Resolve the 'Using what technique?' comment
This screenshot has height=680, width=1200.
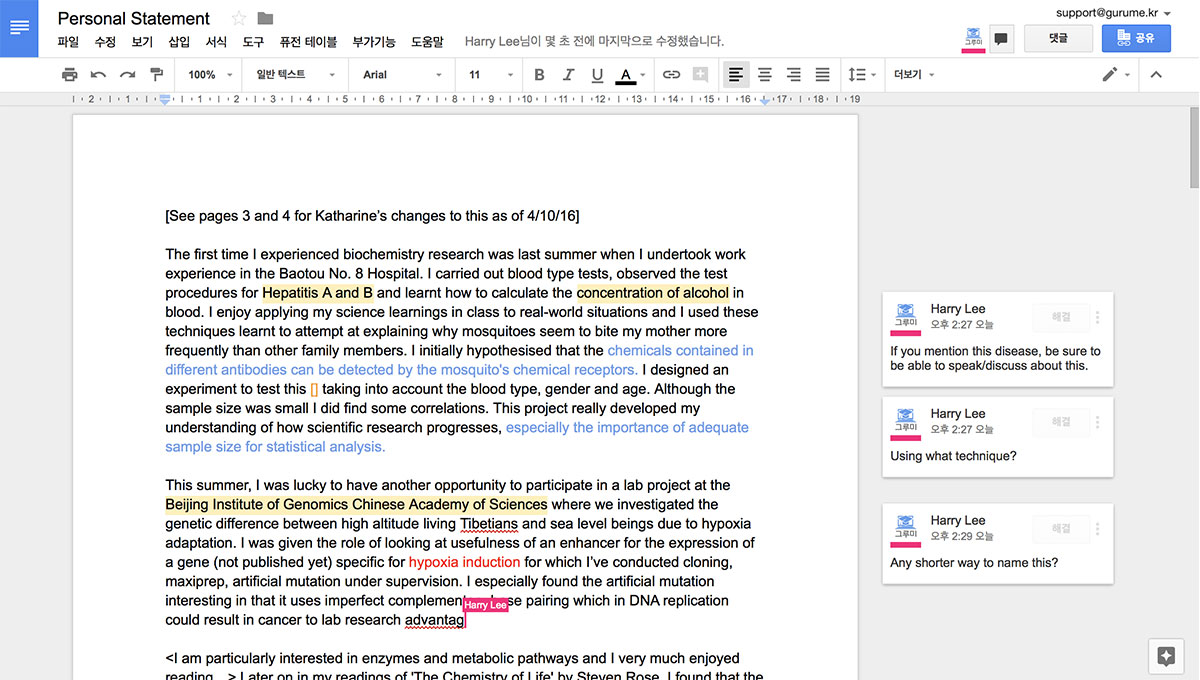1061,423
